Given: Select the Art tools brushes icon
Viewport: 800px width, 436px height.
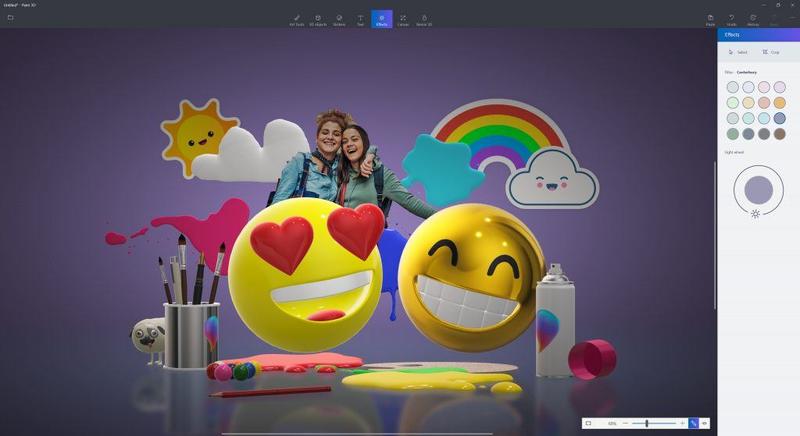Looking at the screenshot, I should coord(297,19).
